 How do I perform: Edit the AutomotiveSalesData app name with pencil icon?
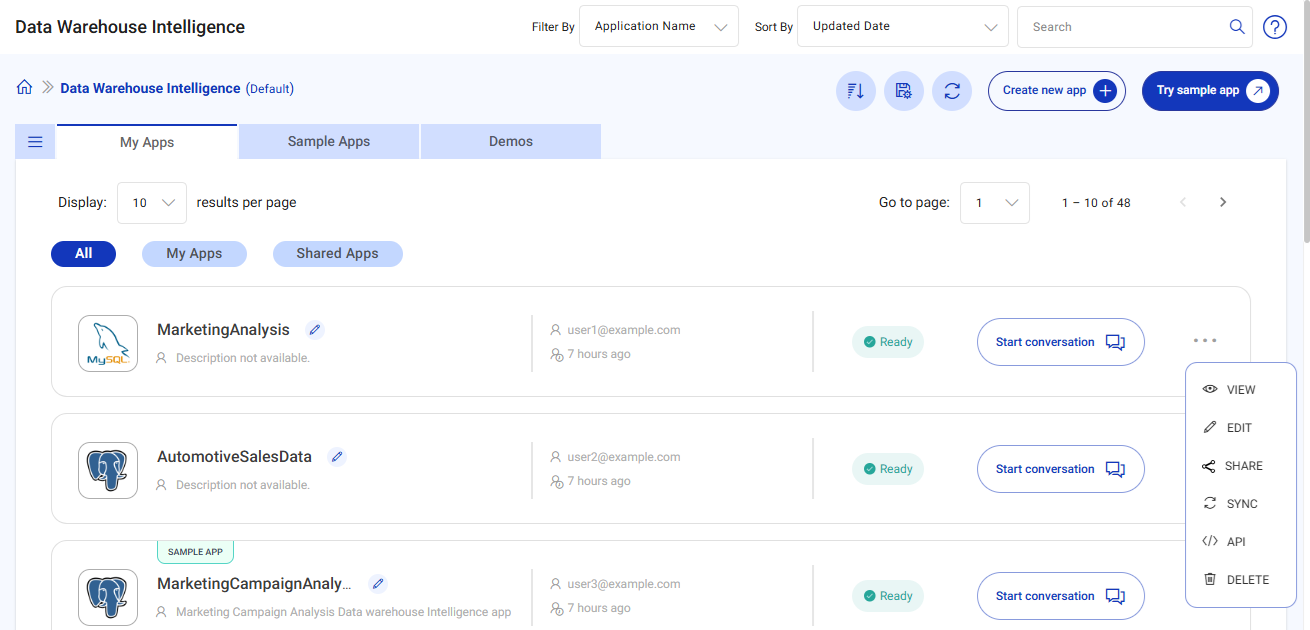tap(337, 456)
